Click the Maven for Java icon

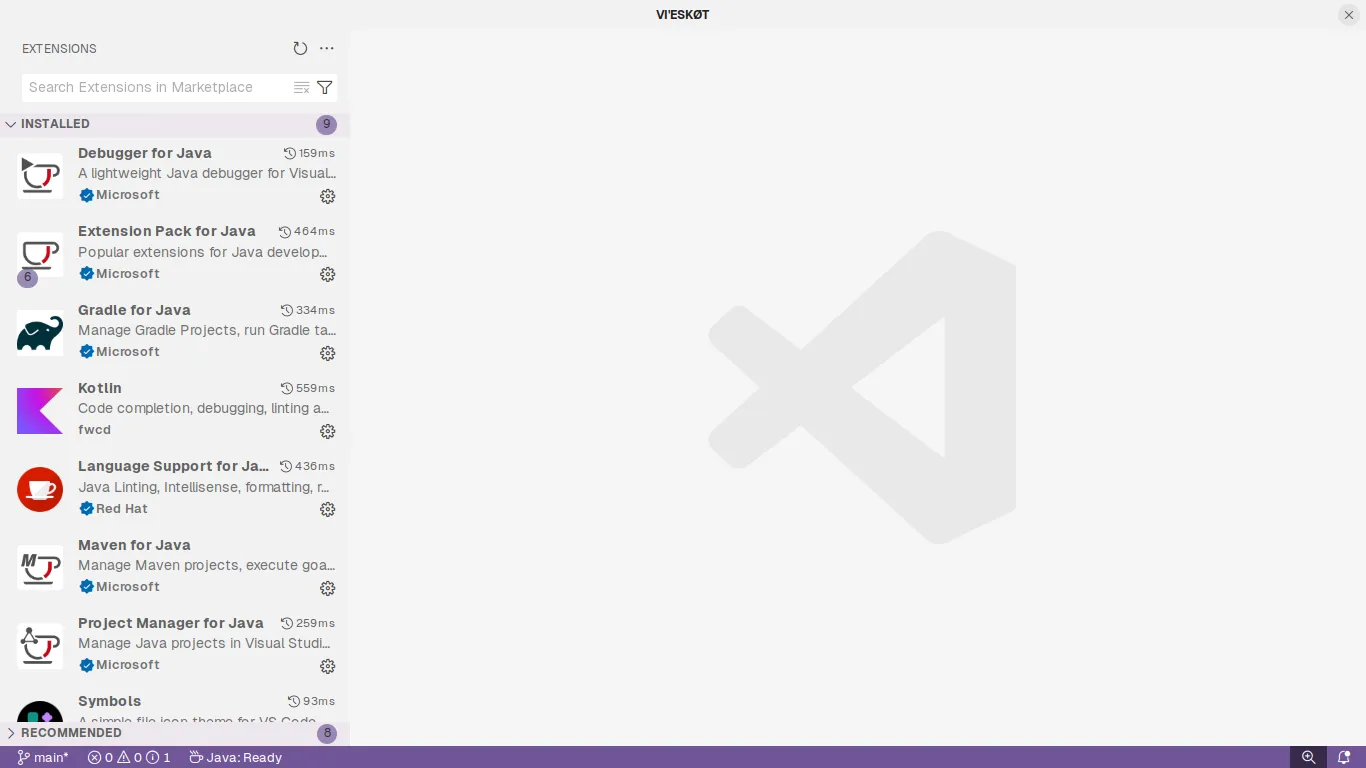(40, 567)
